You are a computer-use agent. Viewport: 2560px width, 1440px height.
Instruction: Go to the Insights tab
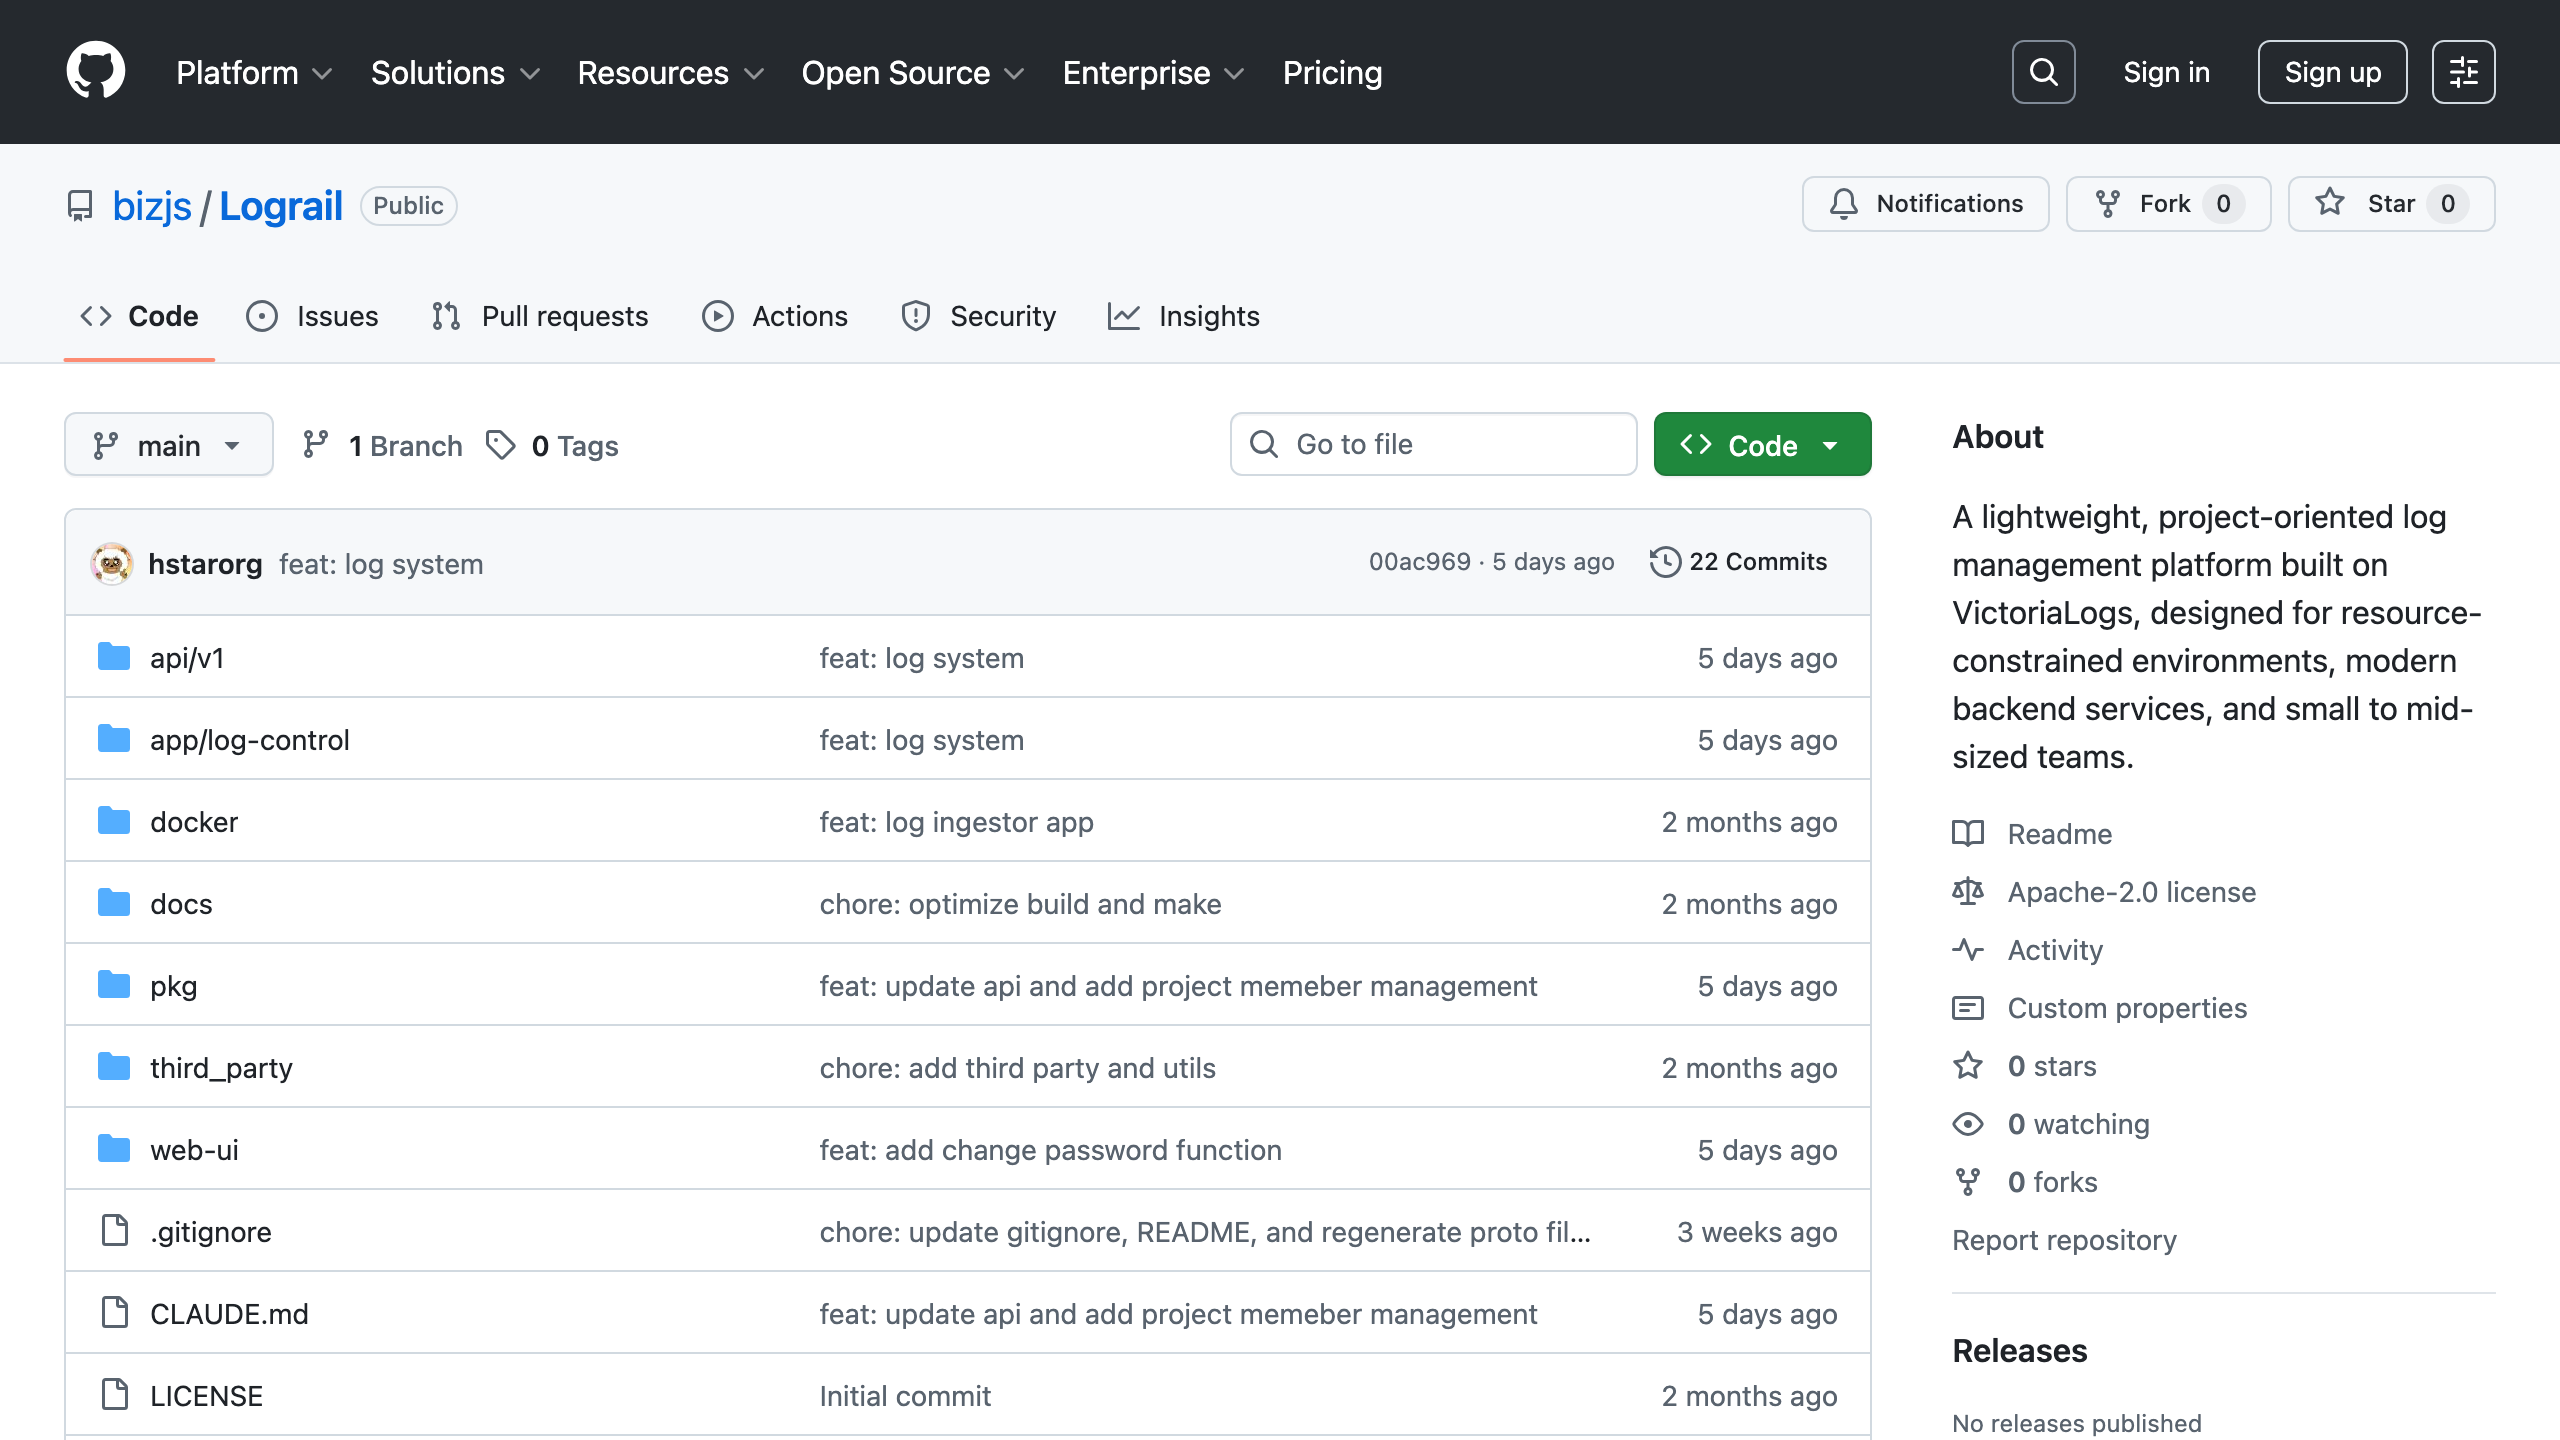click(1184, 316)
